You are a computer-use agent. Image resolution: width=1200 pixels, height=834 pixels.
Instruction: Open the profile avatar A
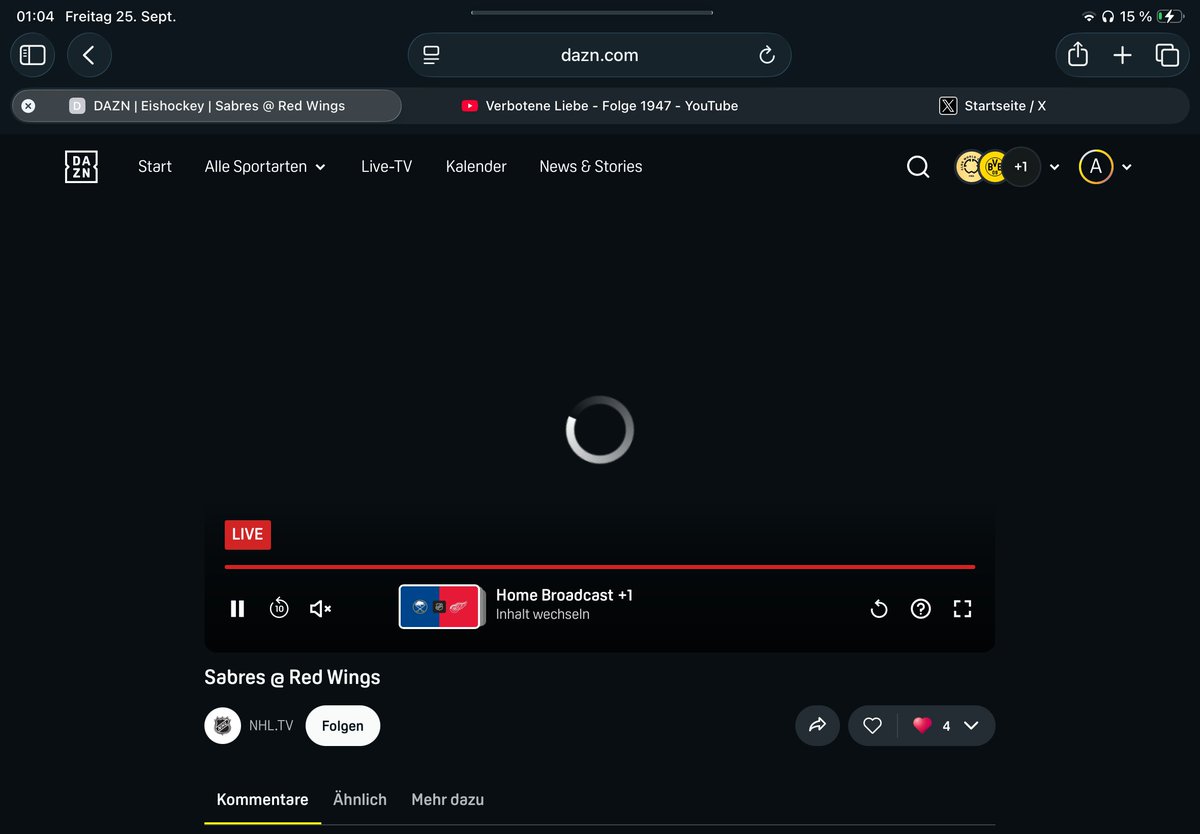(x=1096, y=167)
